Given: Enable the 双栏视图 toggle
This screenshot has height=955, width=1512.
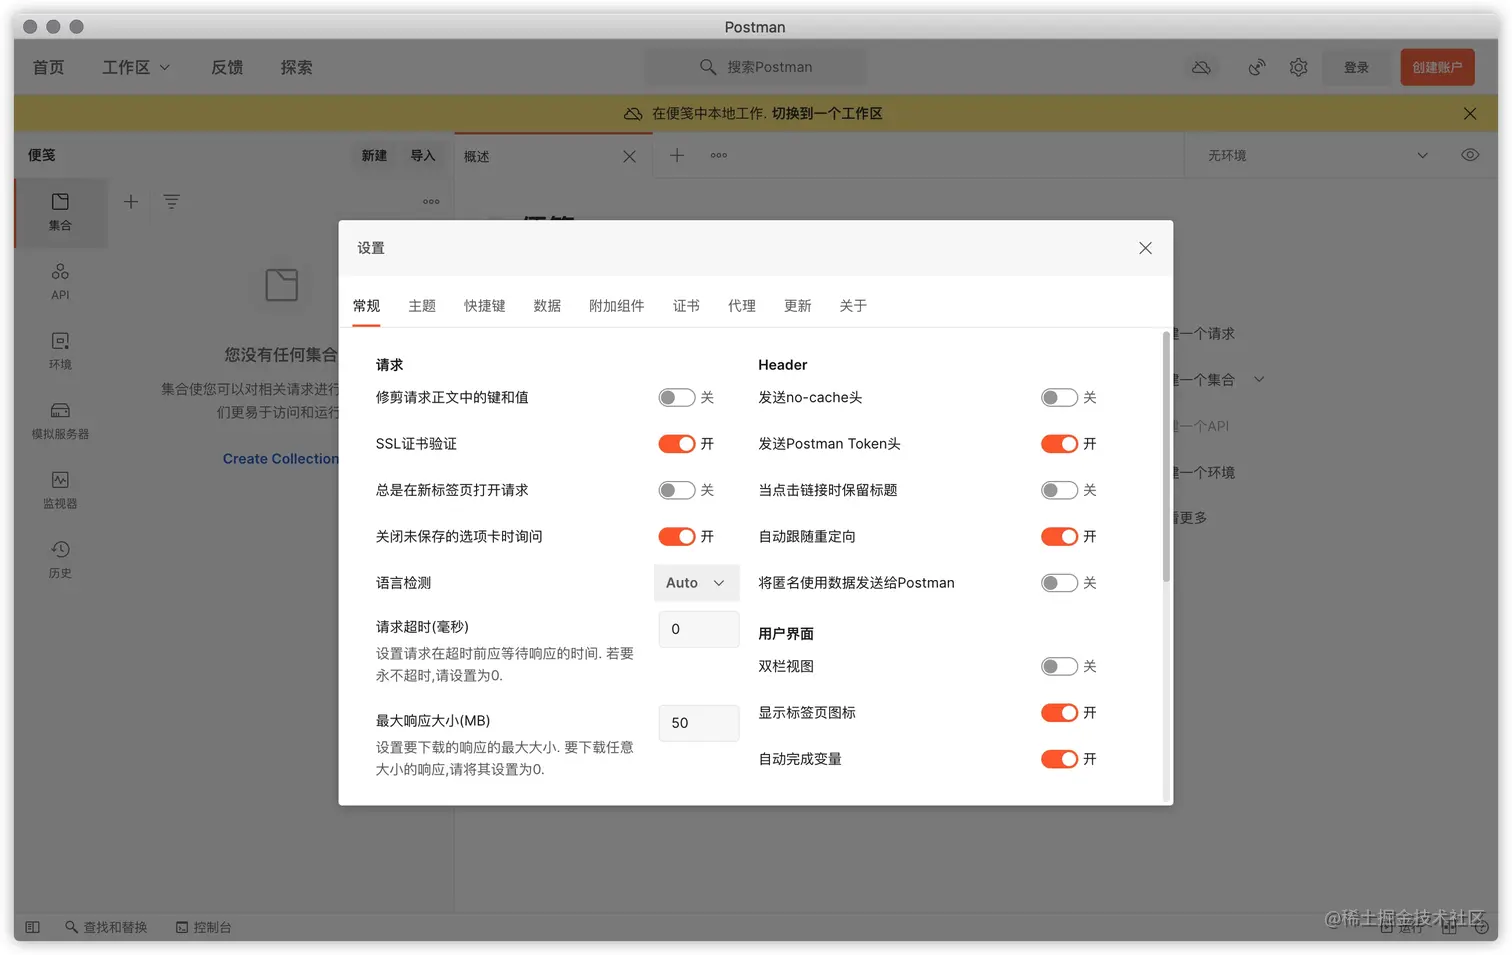Looking at the screenshot, I should click(1059, 666).
